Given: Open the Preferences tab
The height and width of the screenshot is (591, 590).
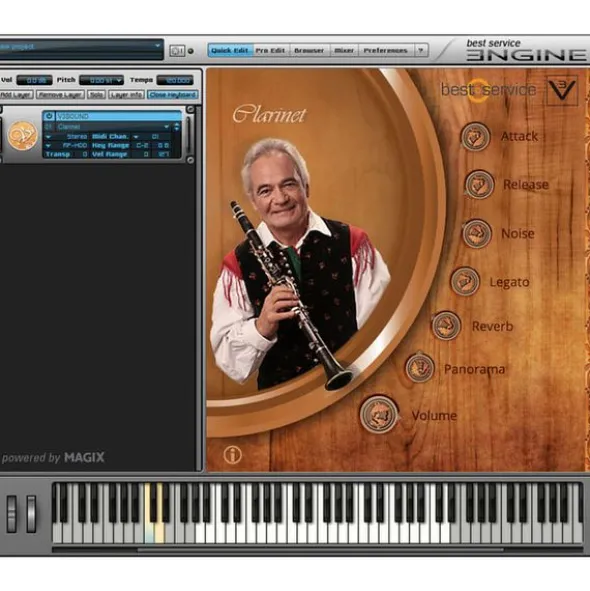Looking at the screenshot, I should click(x=386, y=51).
